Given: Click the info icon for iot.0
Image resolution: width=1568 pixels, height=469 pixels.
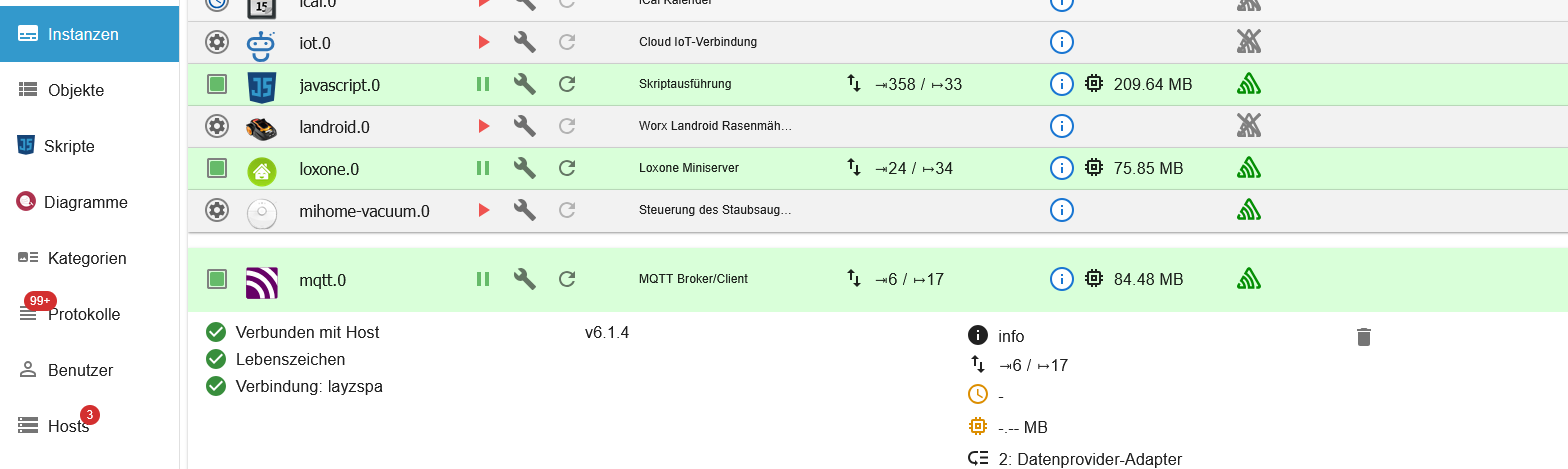Looking at the screenshot, I should click(x=1061, y=42).
